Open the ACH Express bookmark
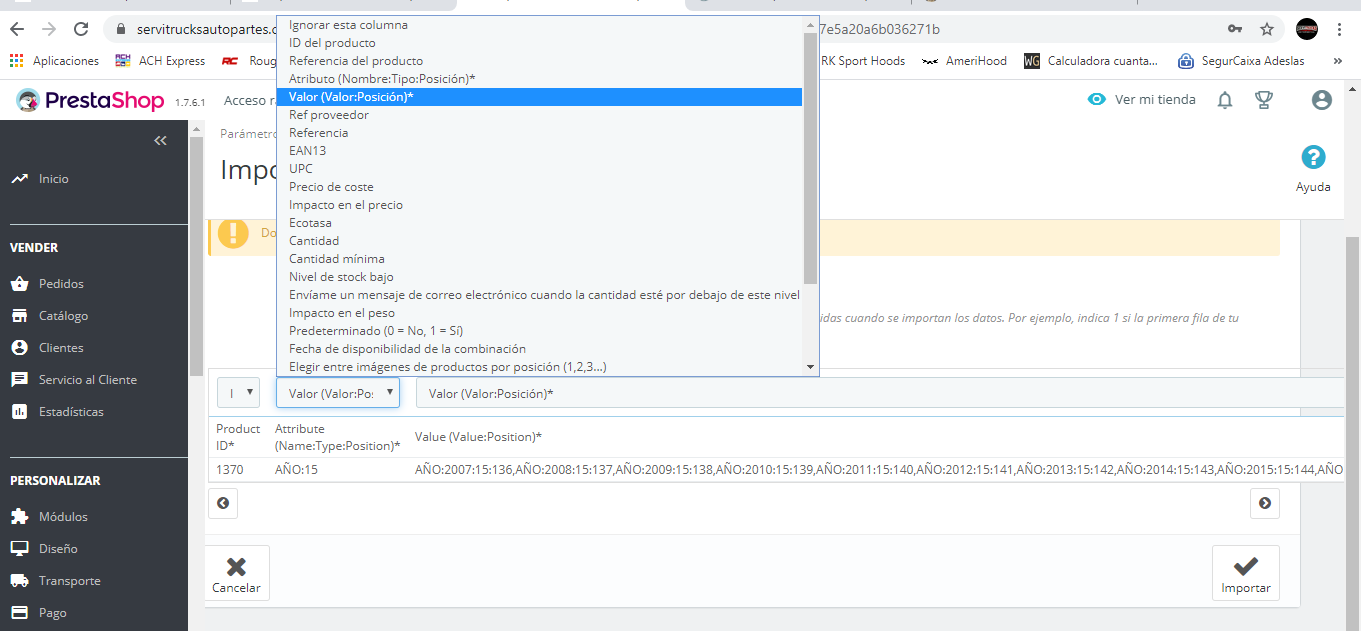Viewport: 1361px width, 631px height. tap(161, 61)
